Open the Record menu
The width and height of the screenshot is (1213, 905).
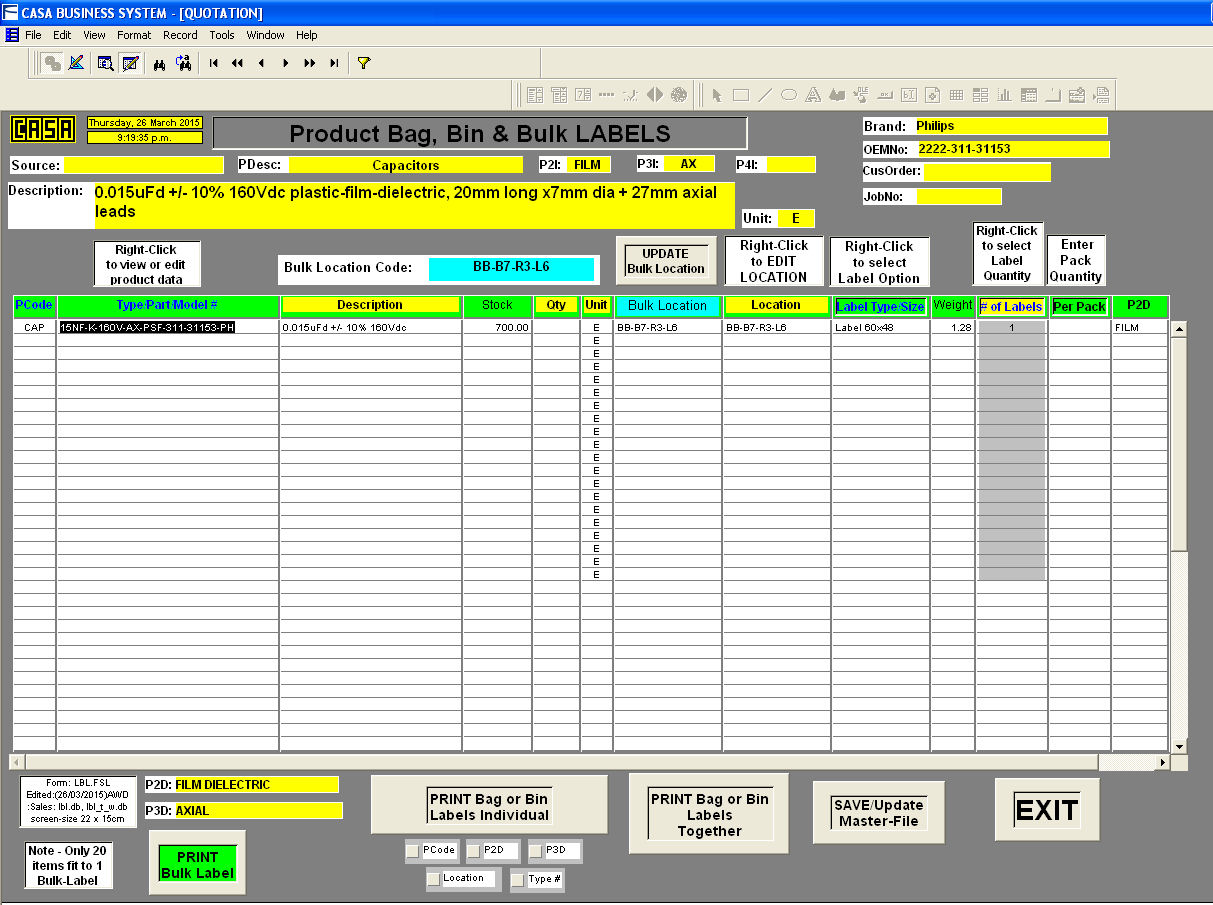[181, 35]
